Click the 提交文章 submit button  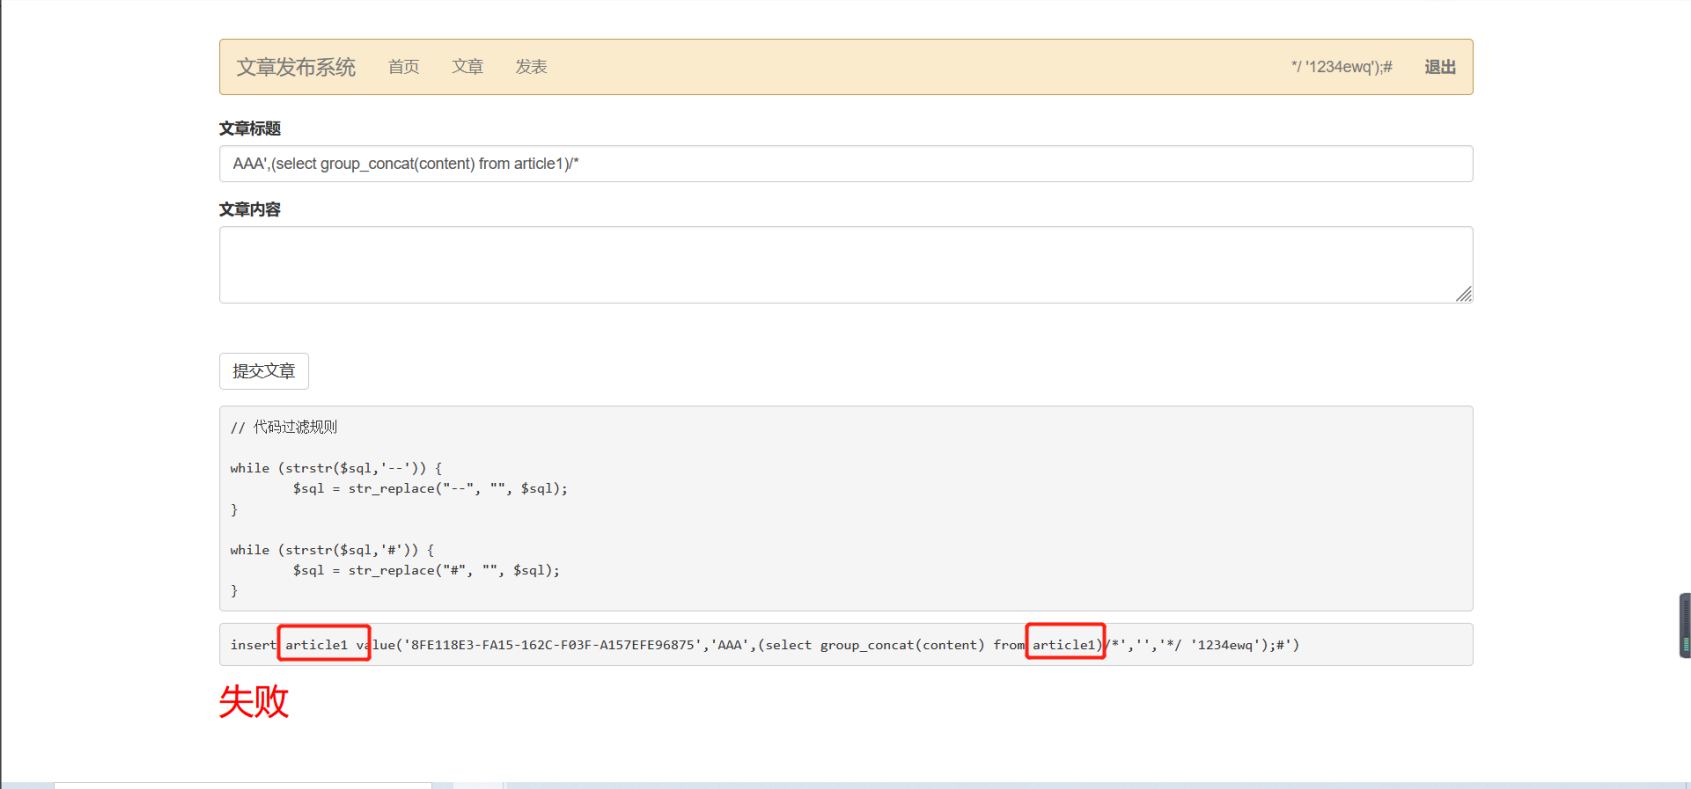point(264,371)
